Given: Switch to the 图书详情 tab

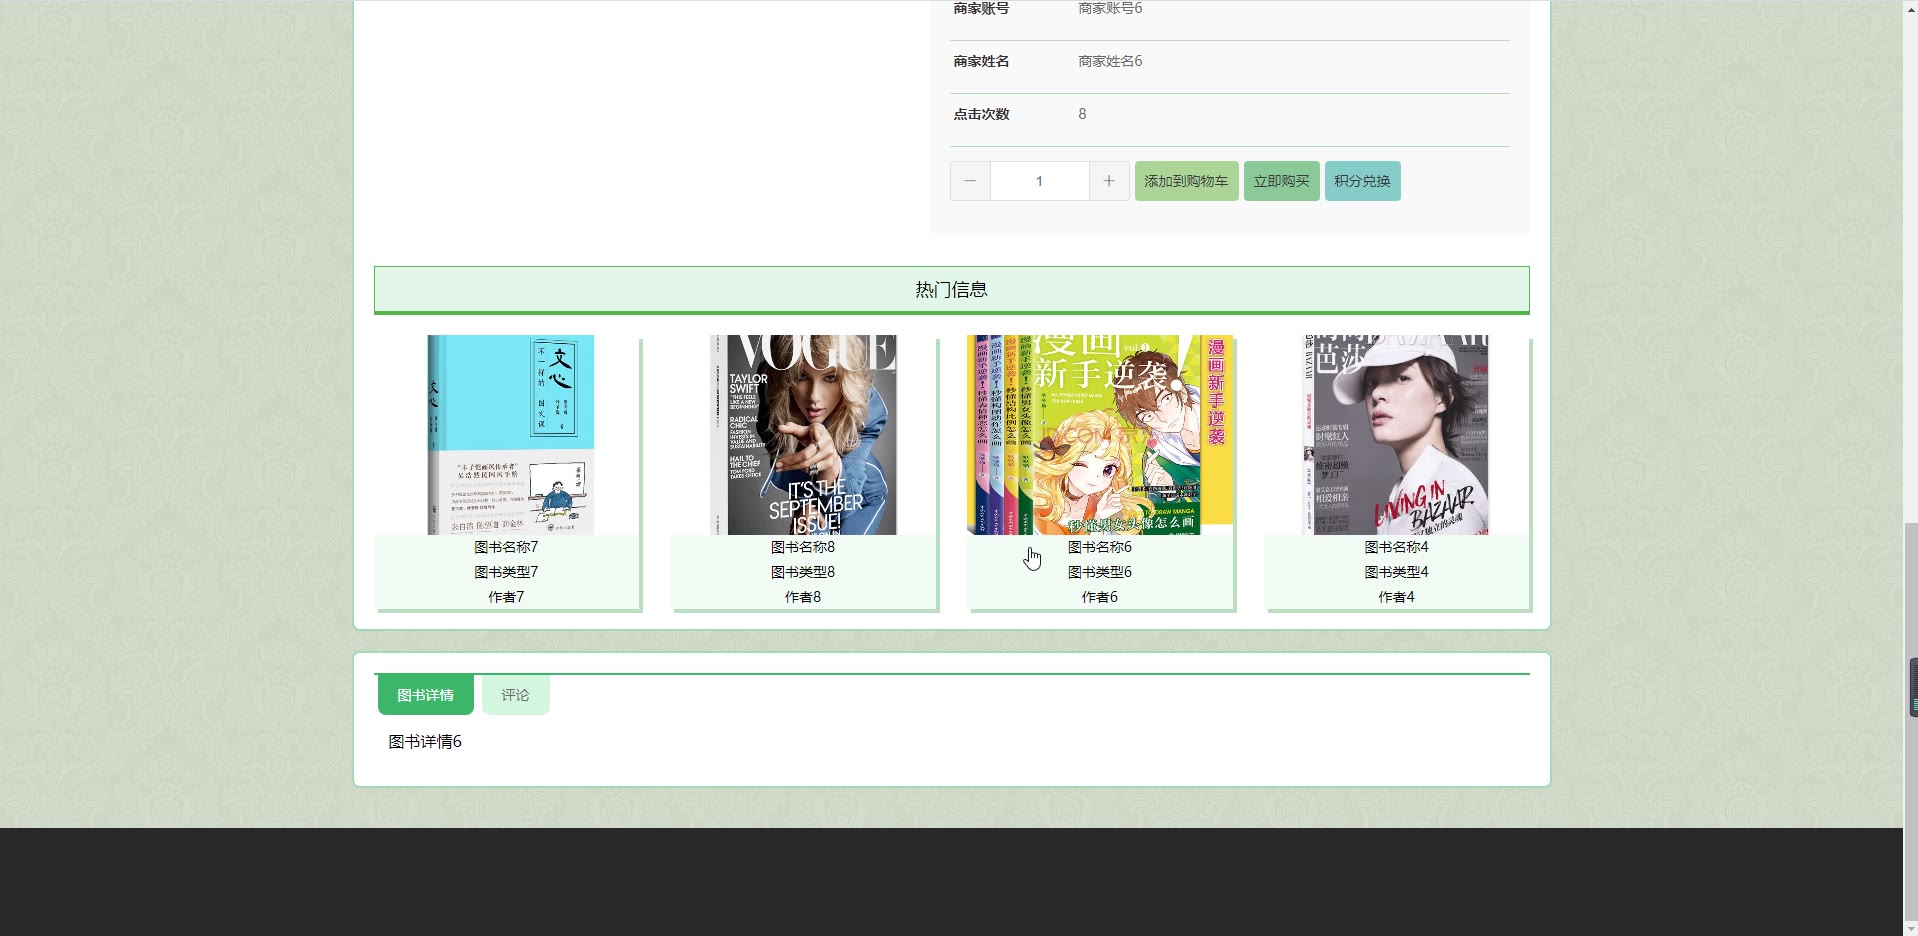Looking at the screenshot, I should click(425, 695).
